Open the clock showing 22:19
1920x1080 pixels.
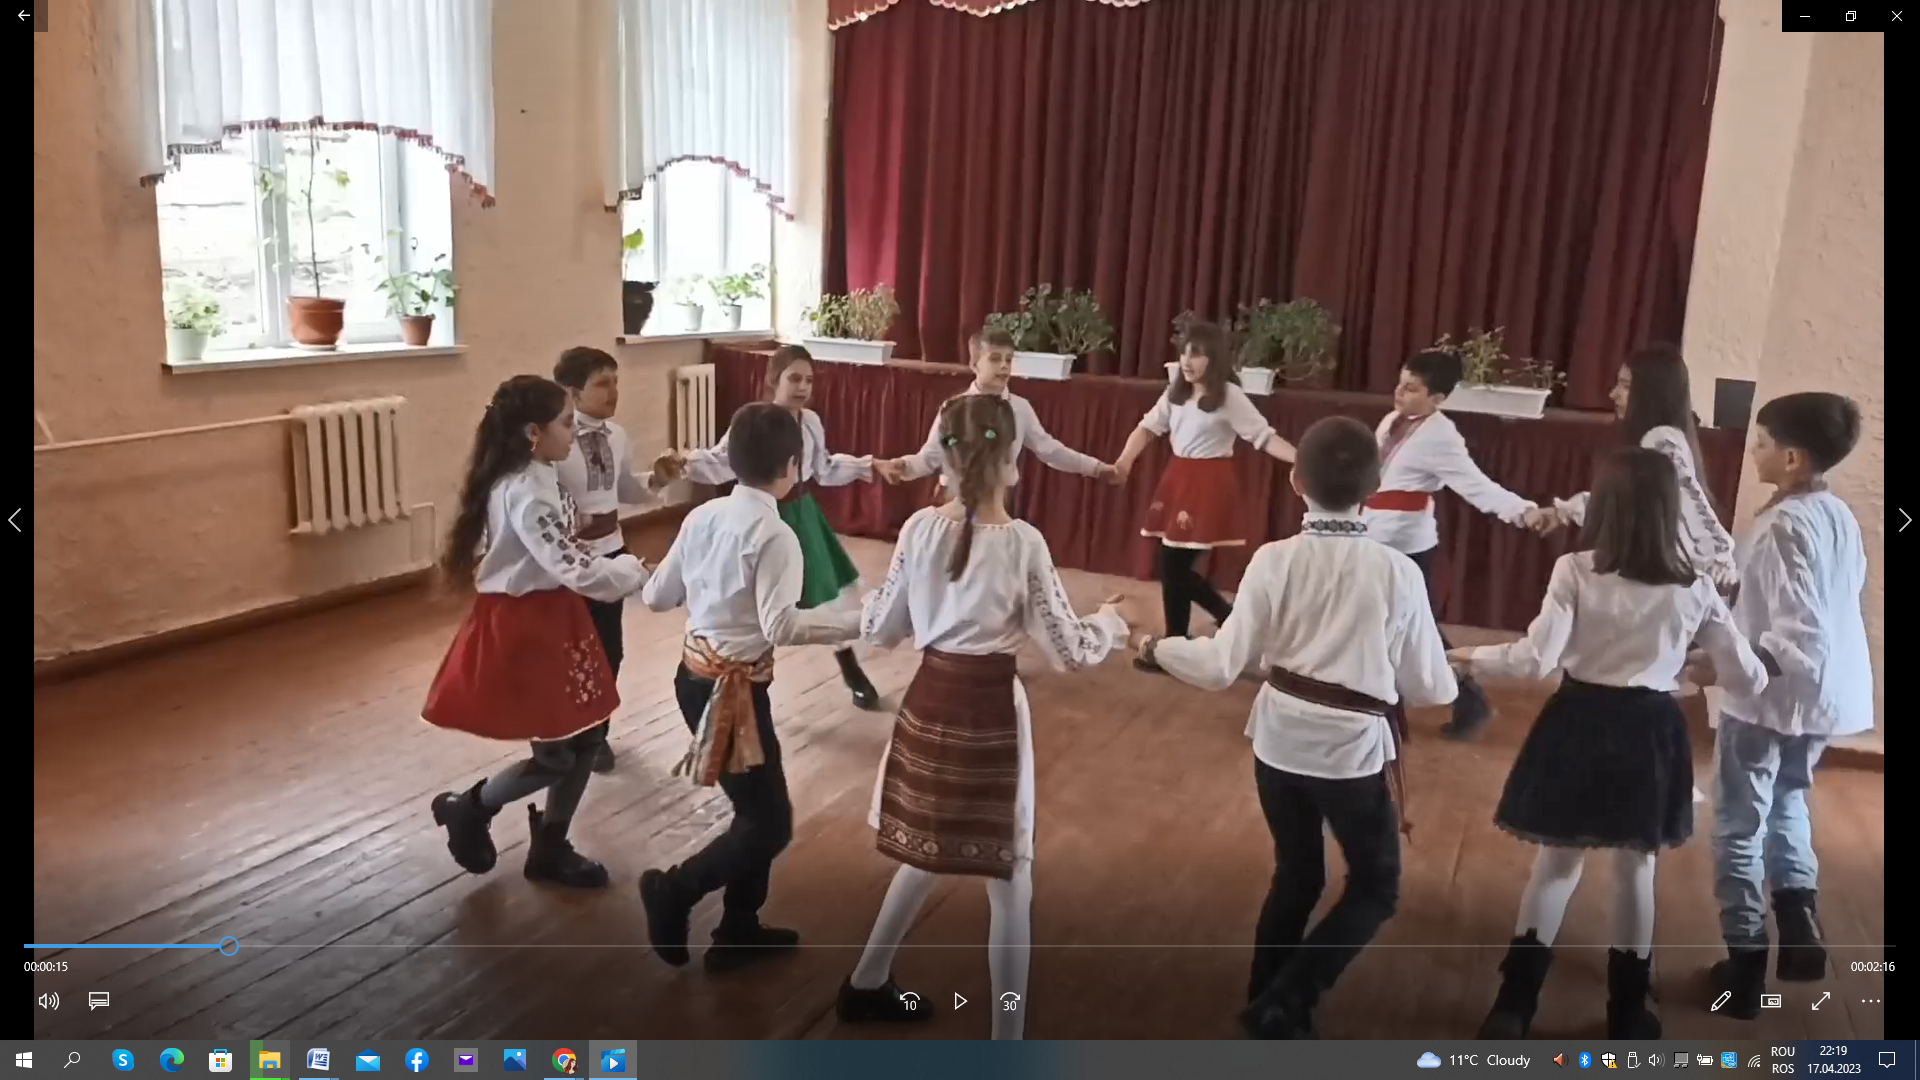(x=1833, y=1060)
